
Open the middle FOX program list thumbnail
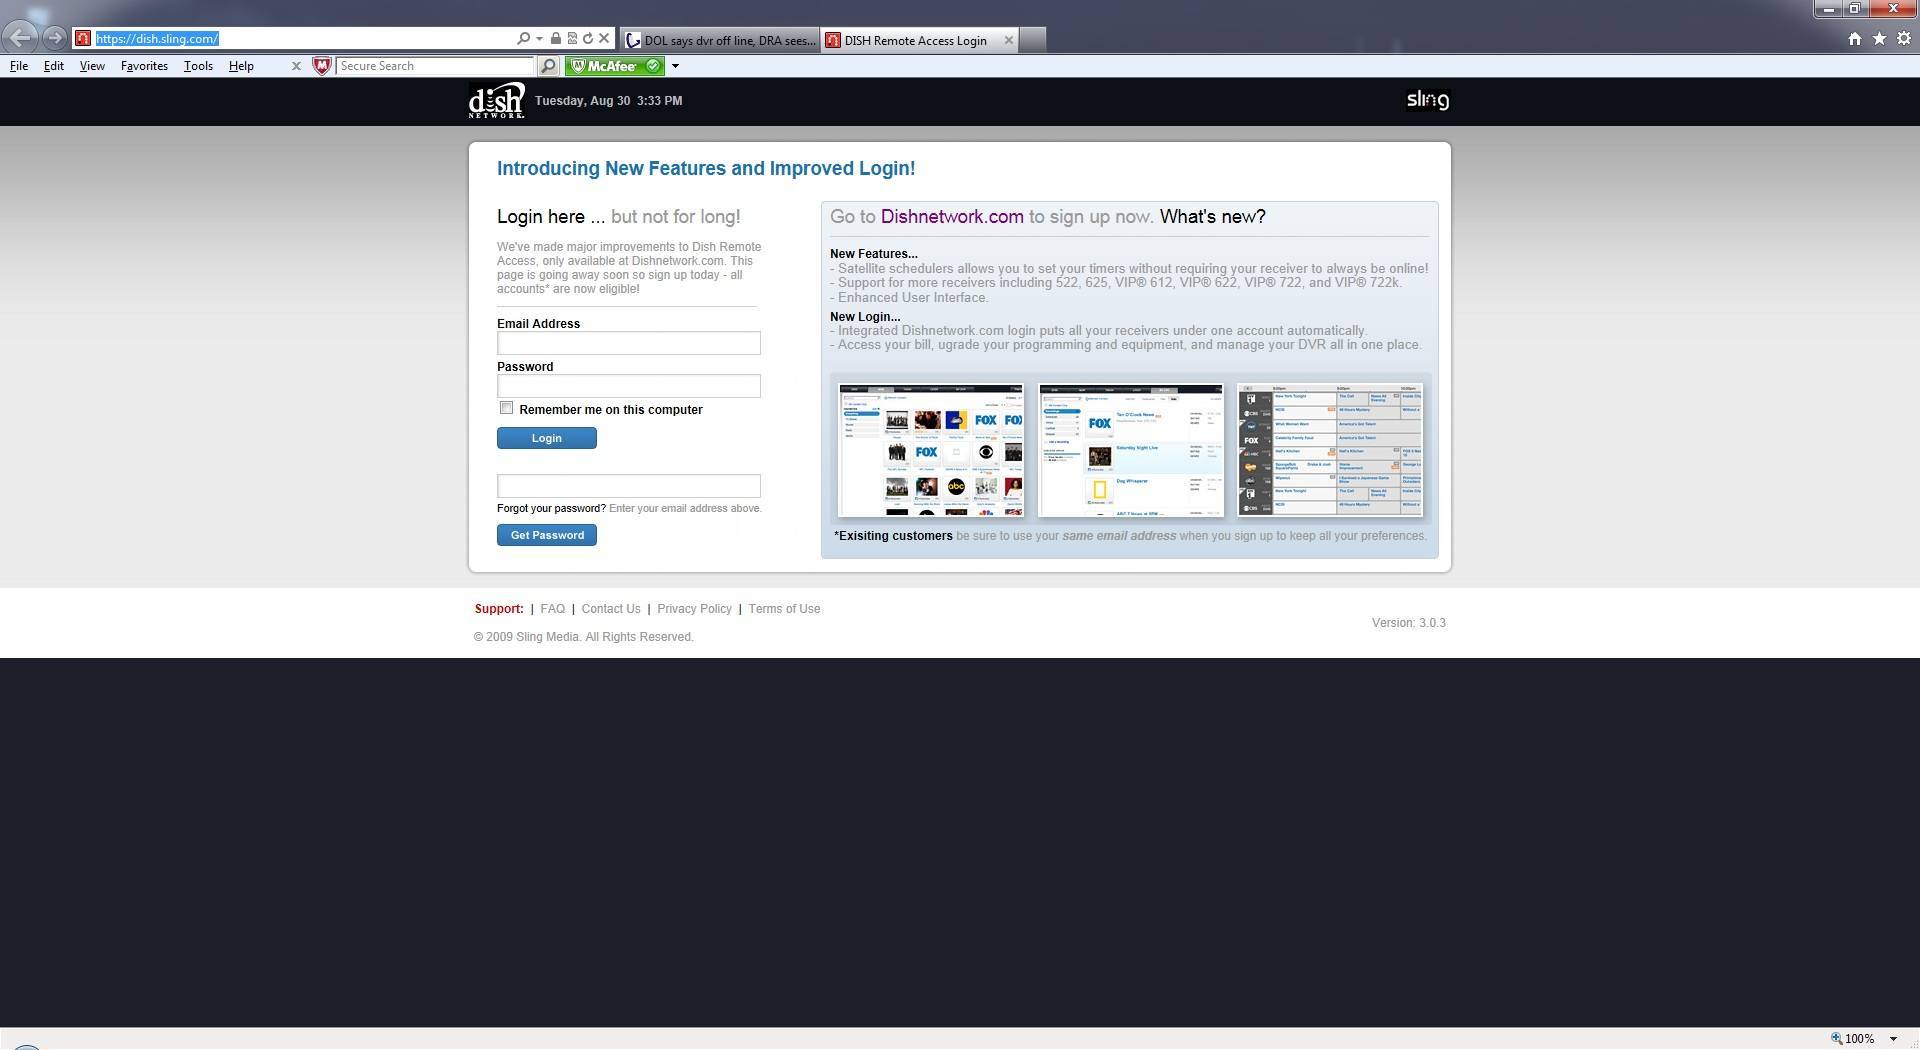pyautogui.click(x=1131, y=450)
